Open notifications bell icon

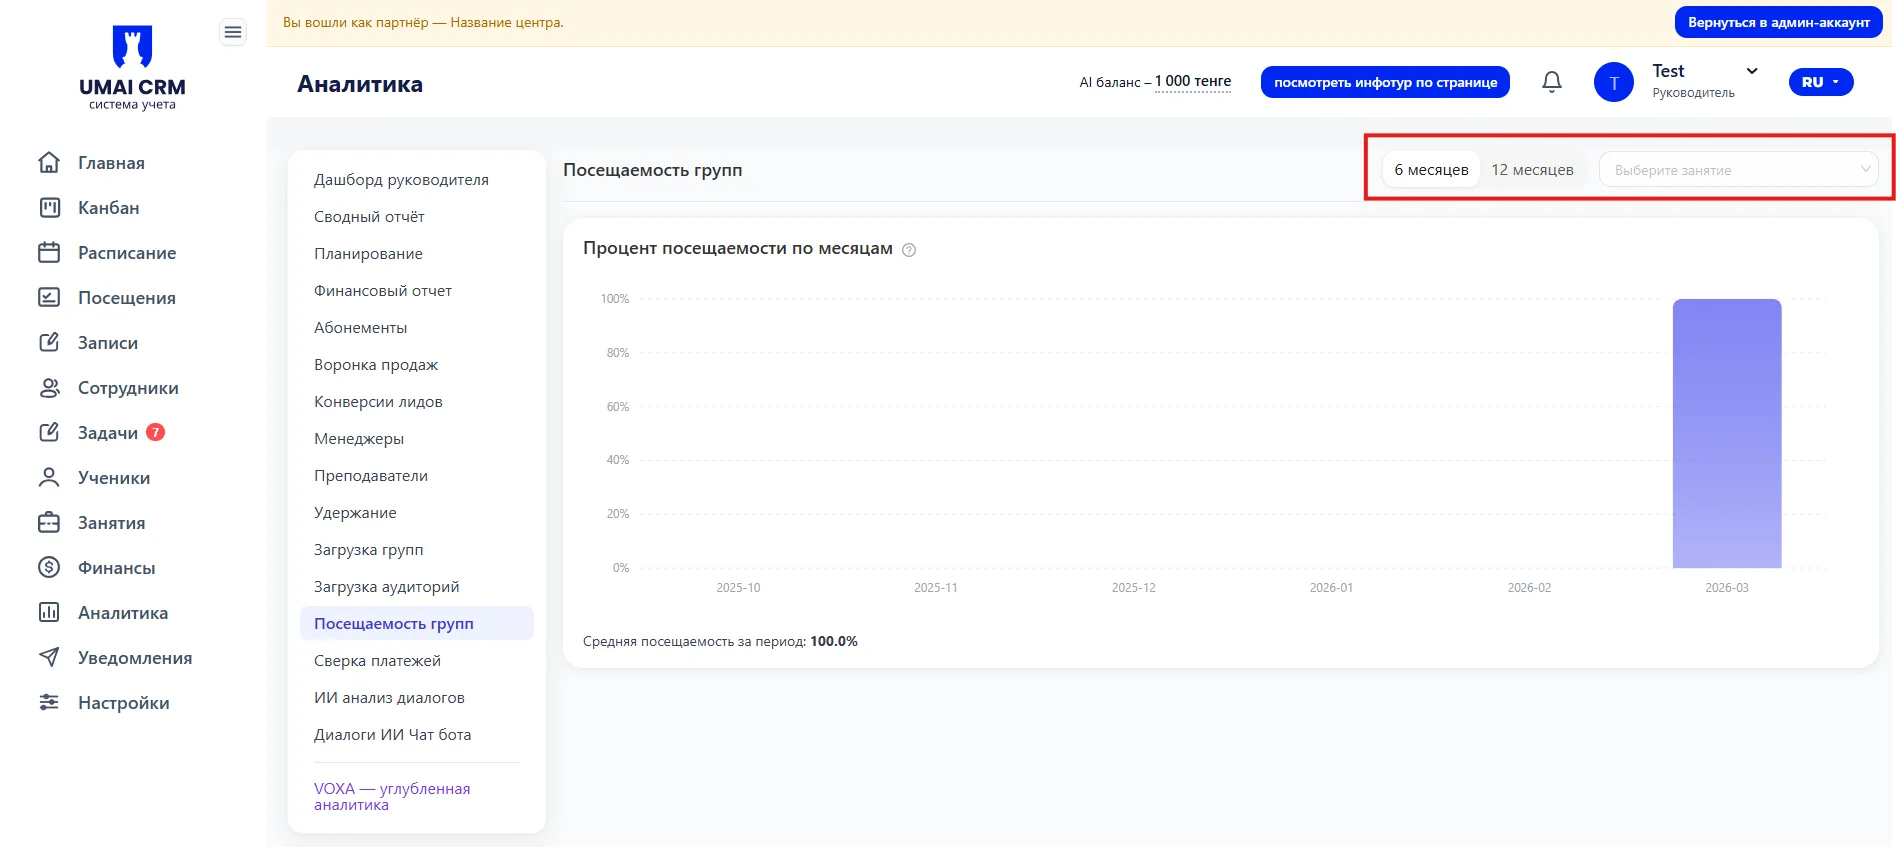coord(1552,82)
